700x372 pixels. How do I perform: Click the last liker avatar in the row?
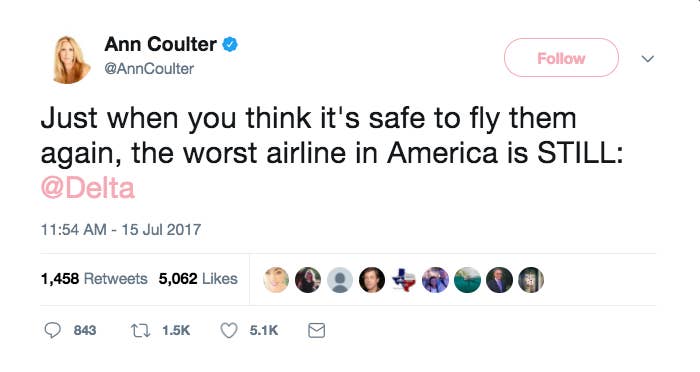[x=531, y=280]
